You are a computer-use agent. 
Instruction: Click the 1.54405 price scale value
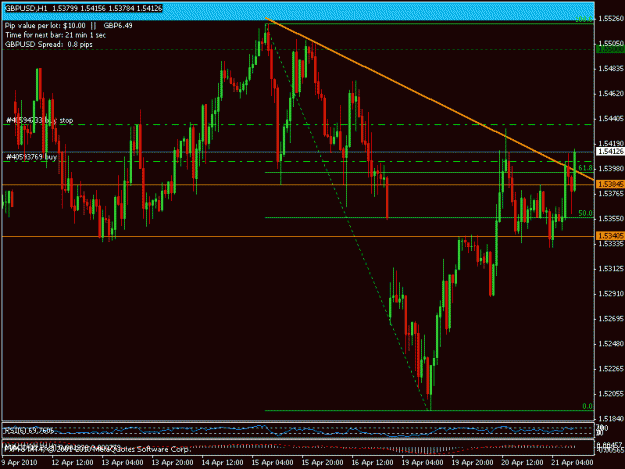611,119
